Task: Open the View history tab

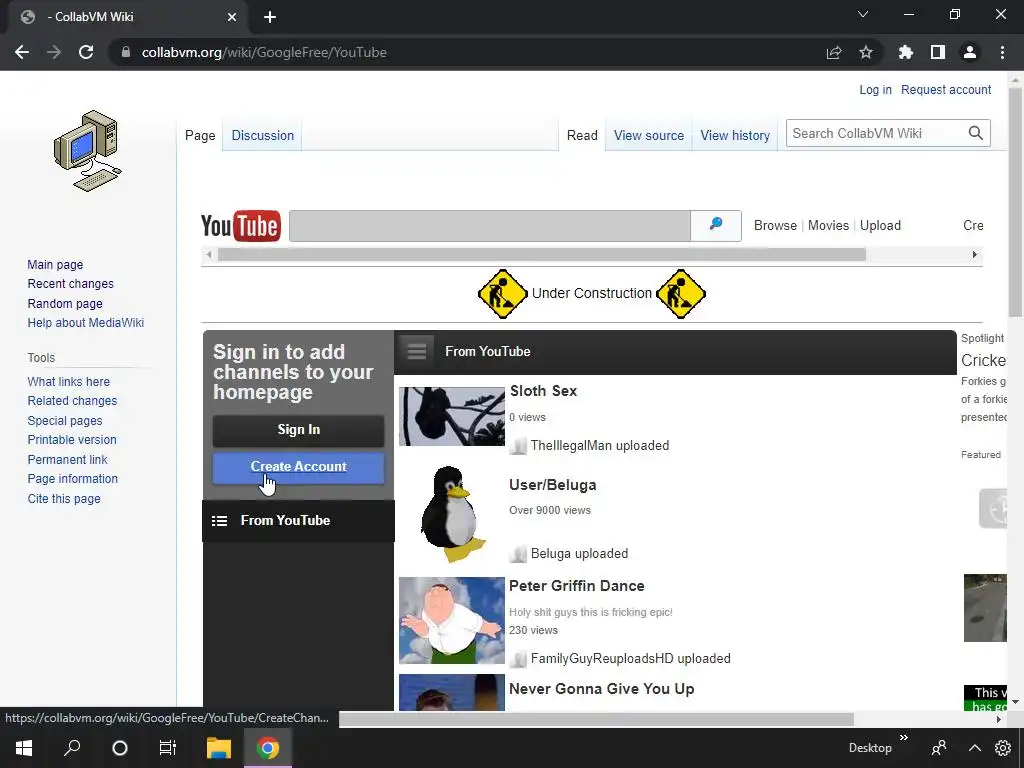Action: (x=735, y=135)
